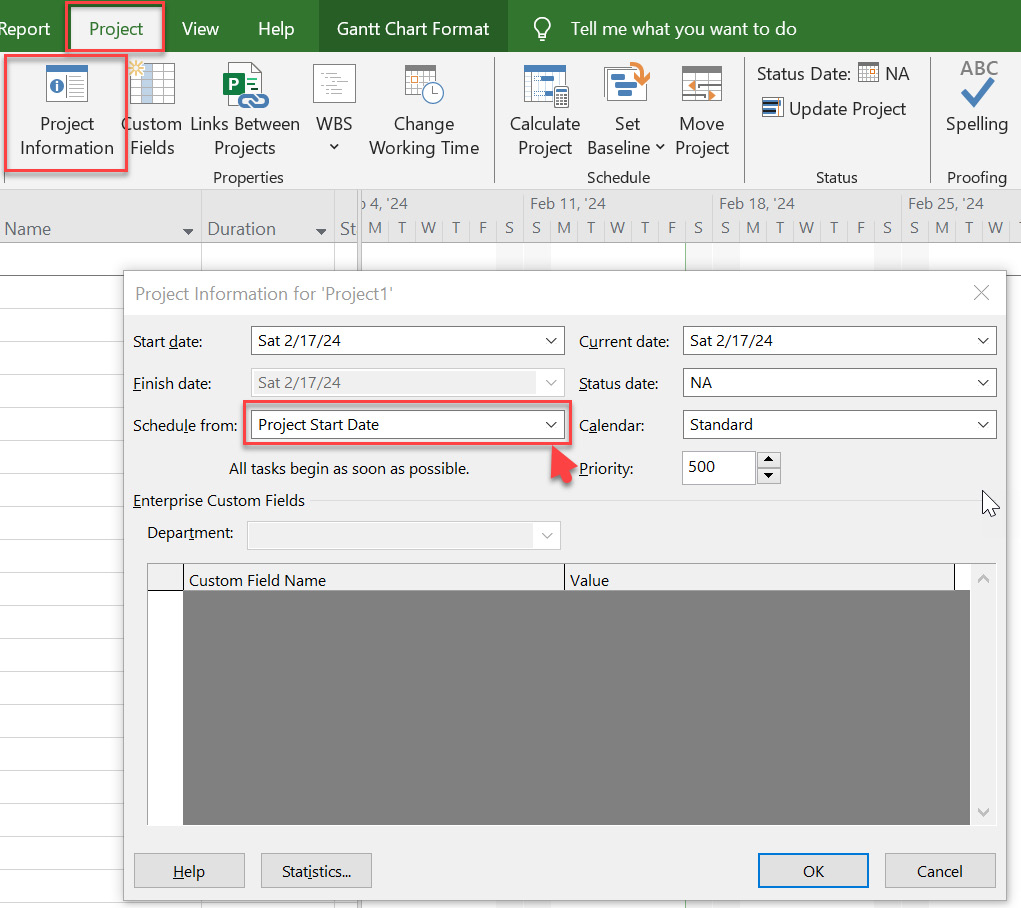
Task: Open Change Working Time
Action: pos(424,111)
